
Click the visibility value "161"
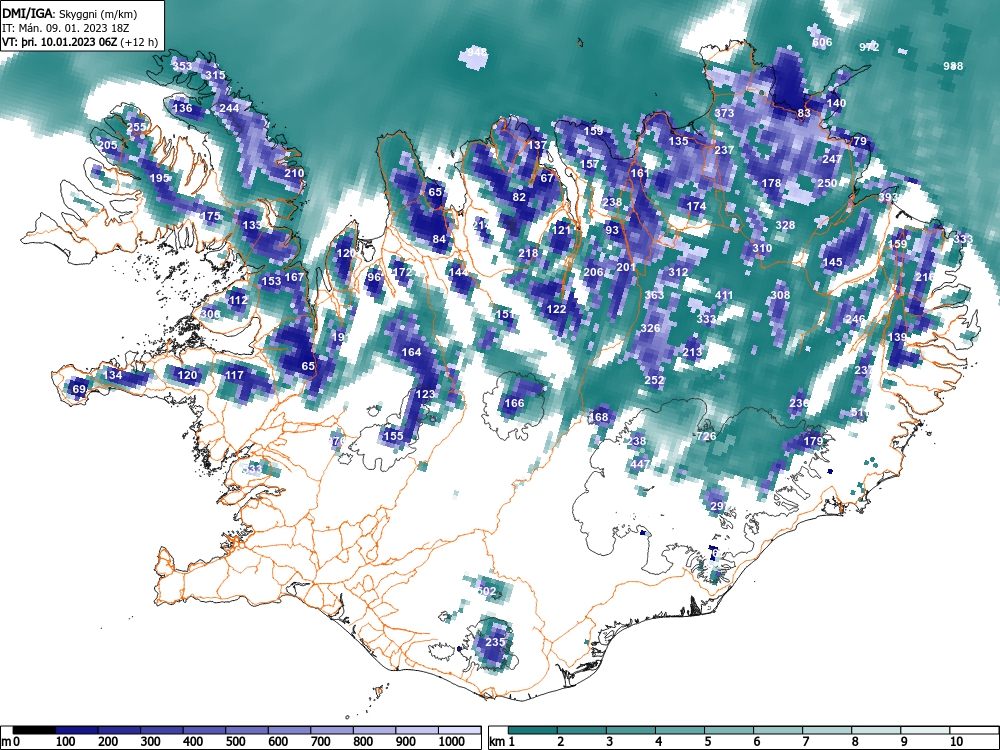click(639, 173)
